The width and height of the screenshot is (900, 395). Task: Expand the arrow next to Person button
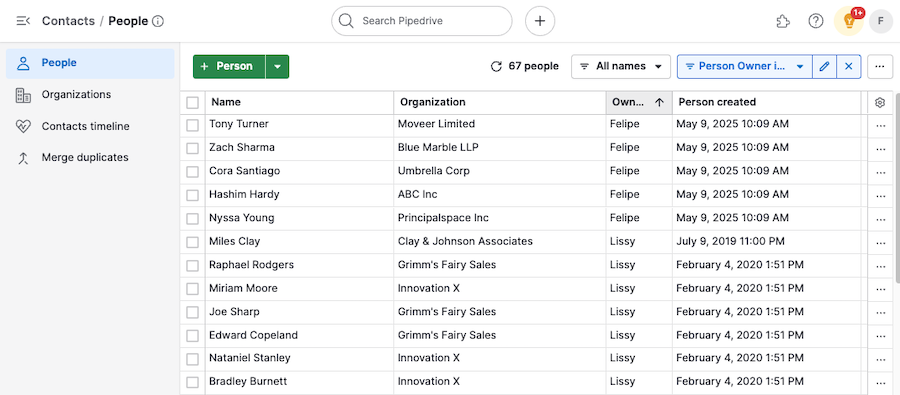tap(277, 67)
